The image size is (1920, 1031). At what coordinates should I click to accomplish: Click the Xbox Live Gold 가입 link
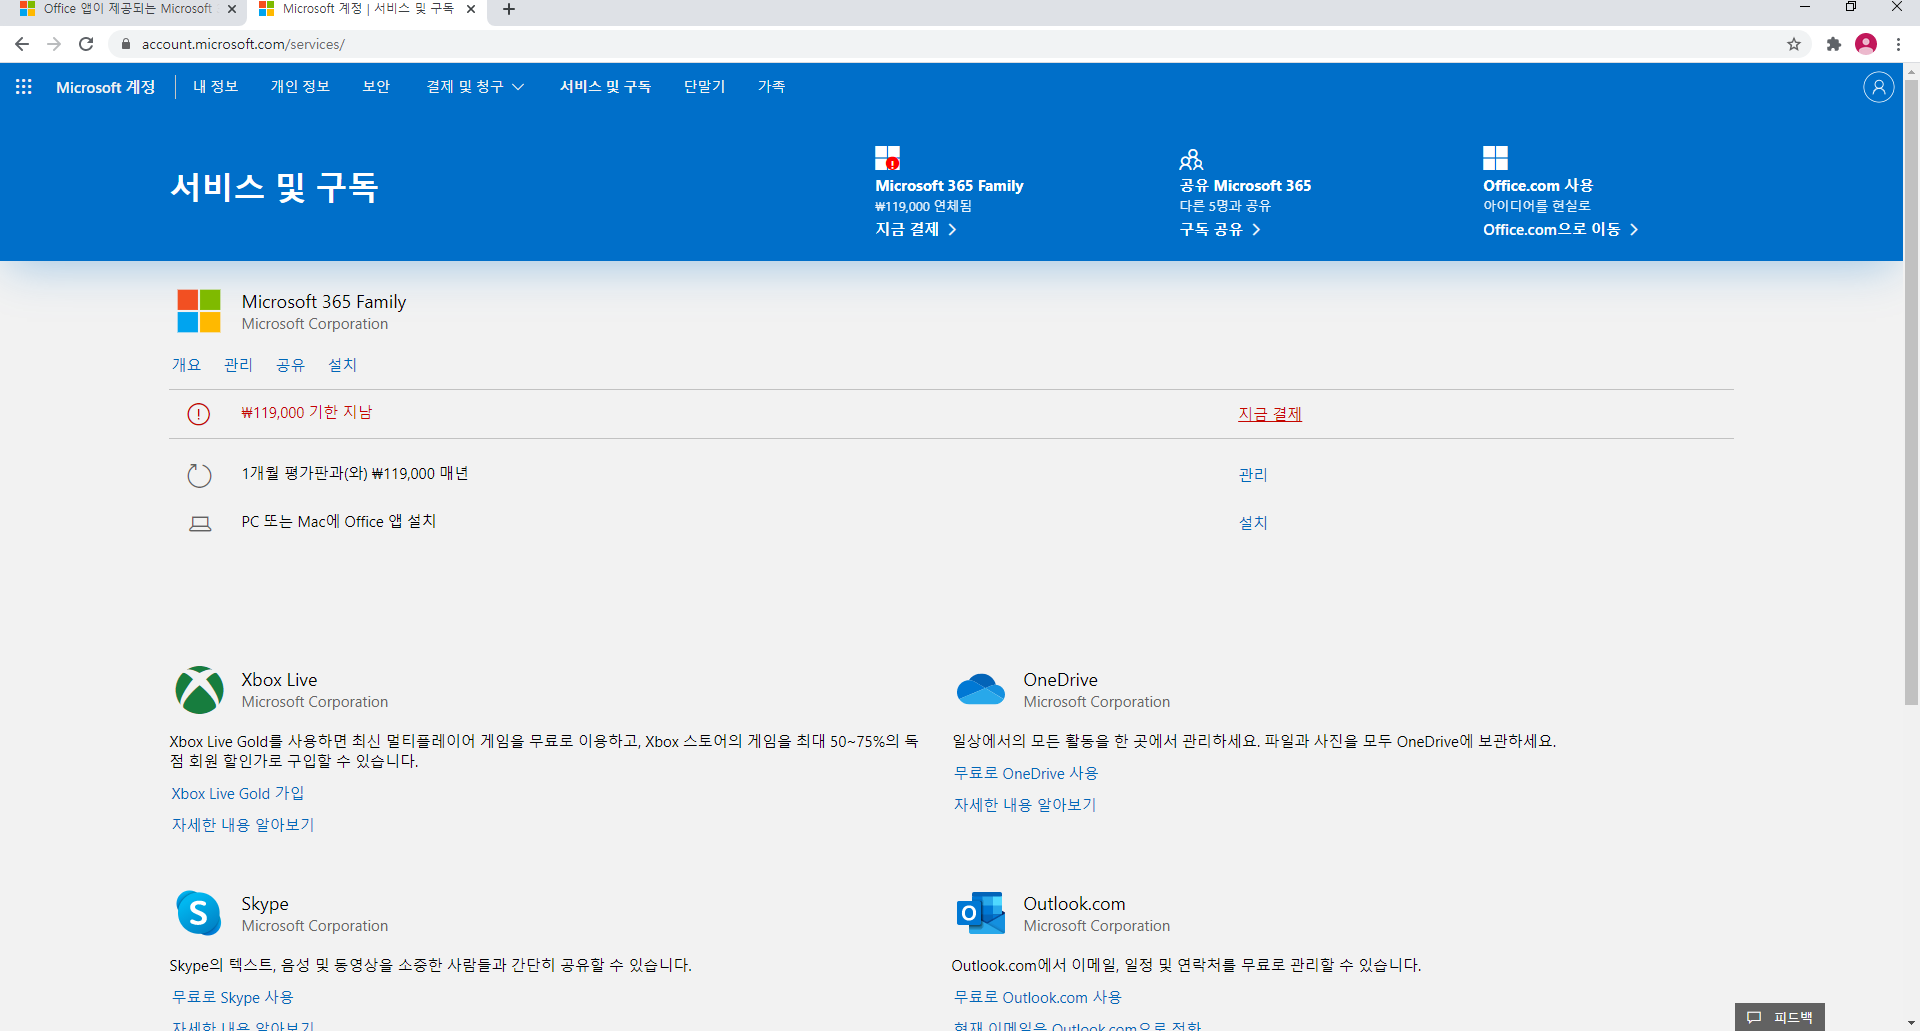[x=238, y=793]
